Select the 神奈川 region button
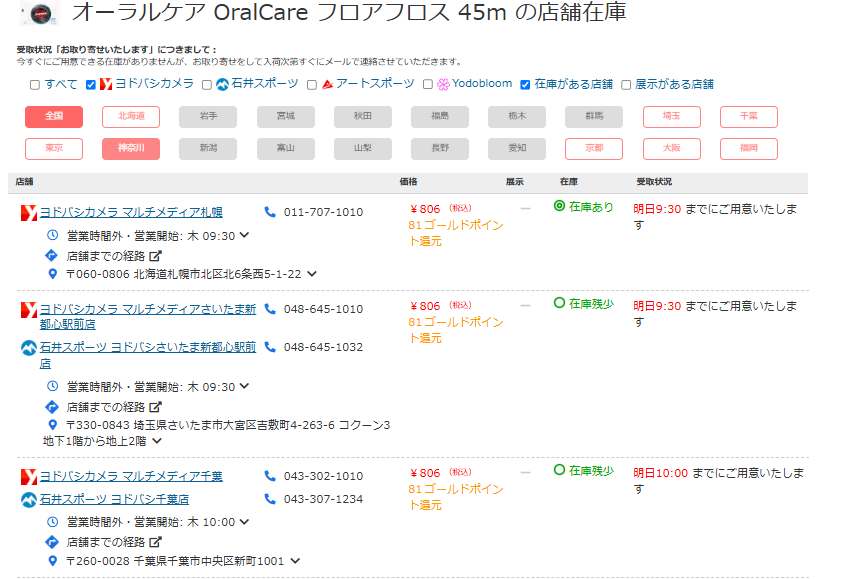854x579 pixels. (131, 149)
